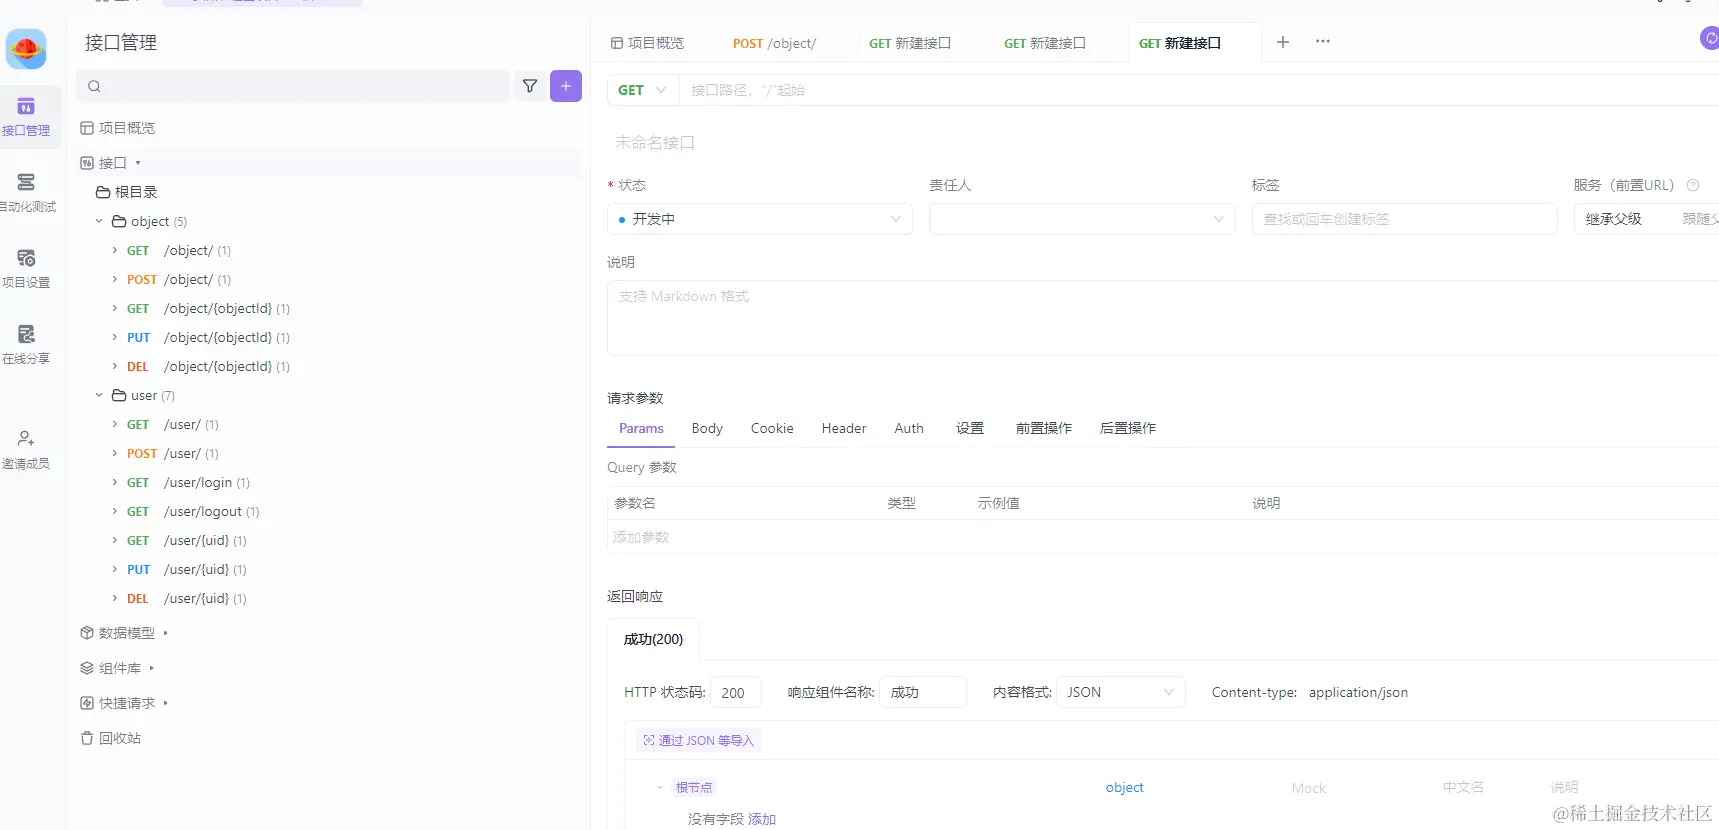Expand the GET /user/login tree row
1719x830 pixels.
[115, 482]
